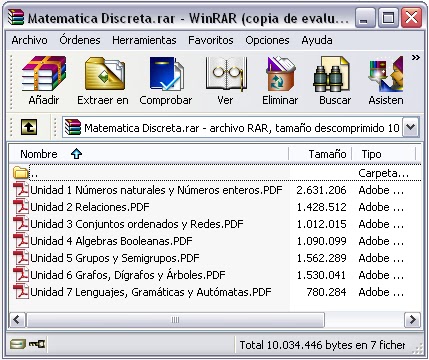The image size is (429, 360).
Task: Click size value 1.428.512
Action: 321,207
